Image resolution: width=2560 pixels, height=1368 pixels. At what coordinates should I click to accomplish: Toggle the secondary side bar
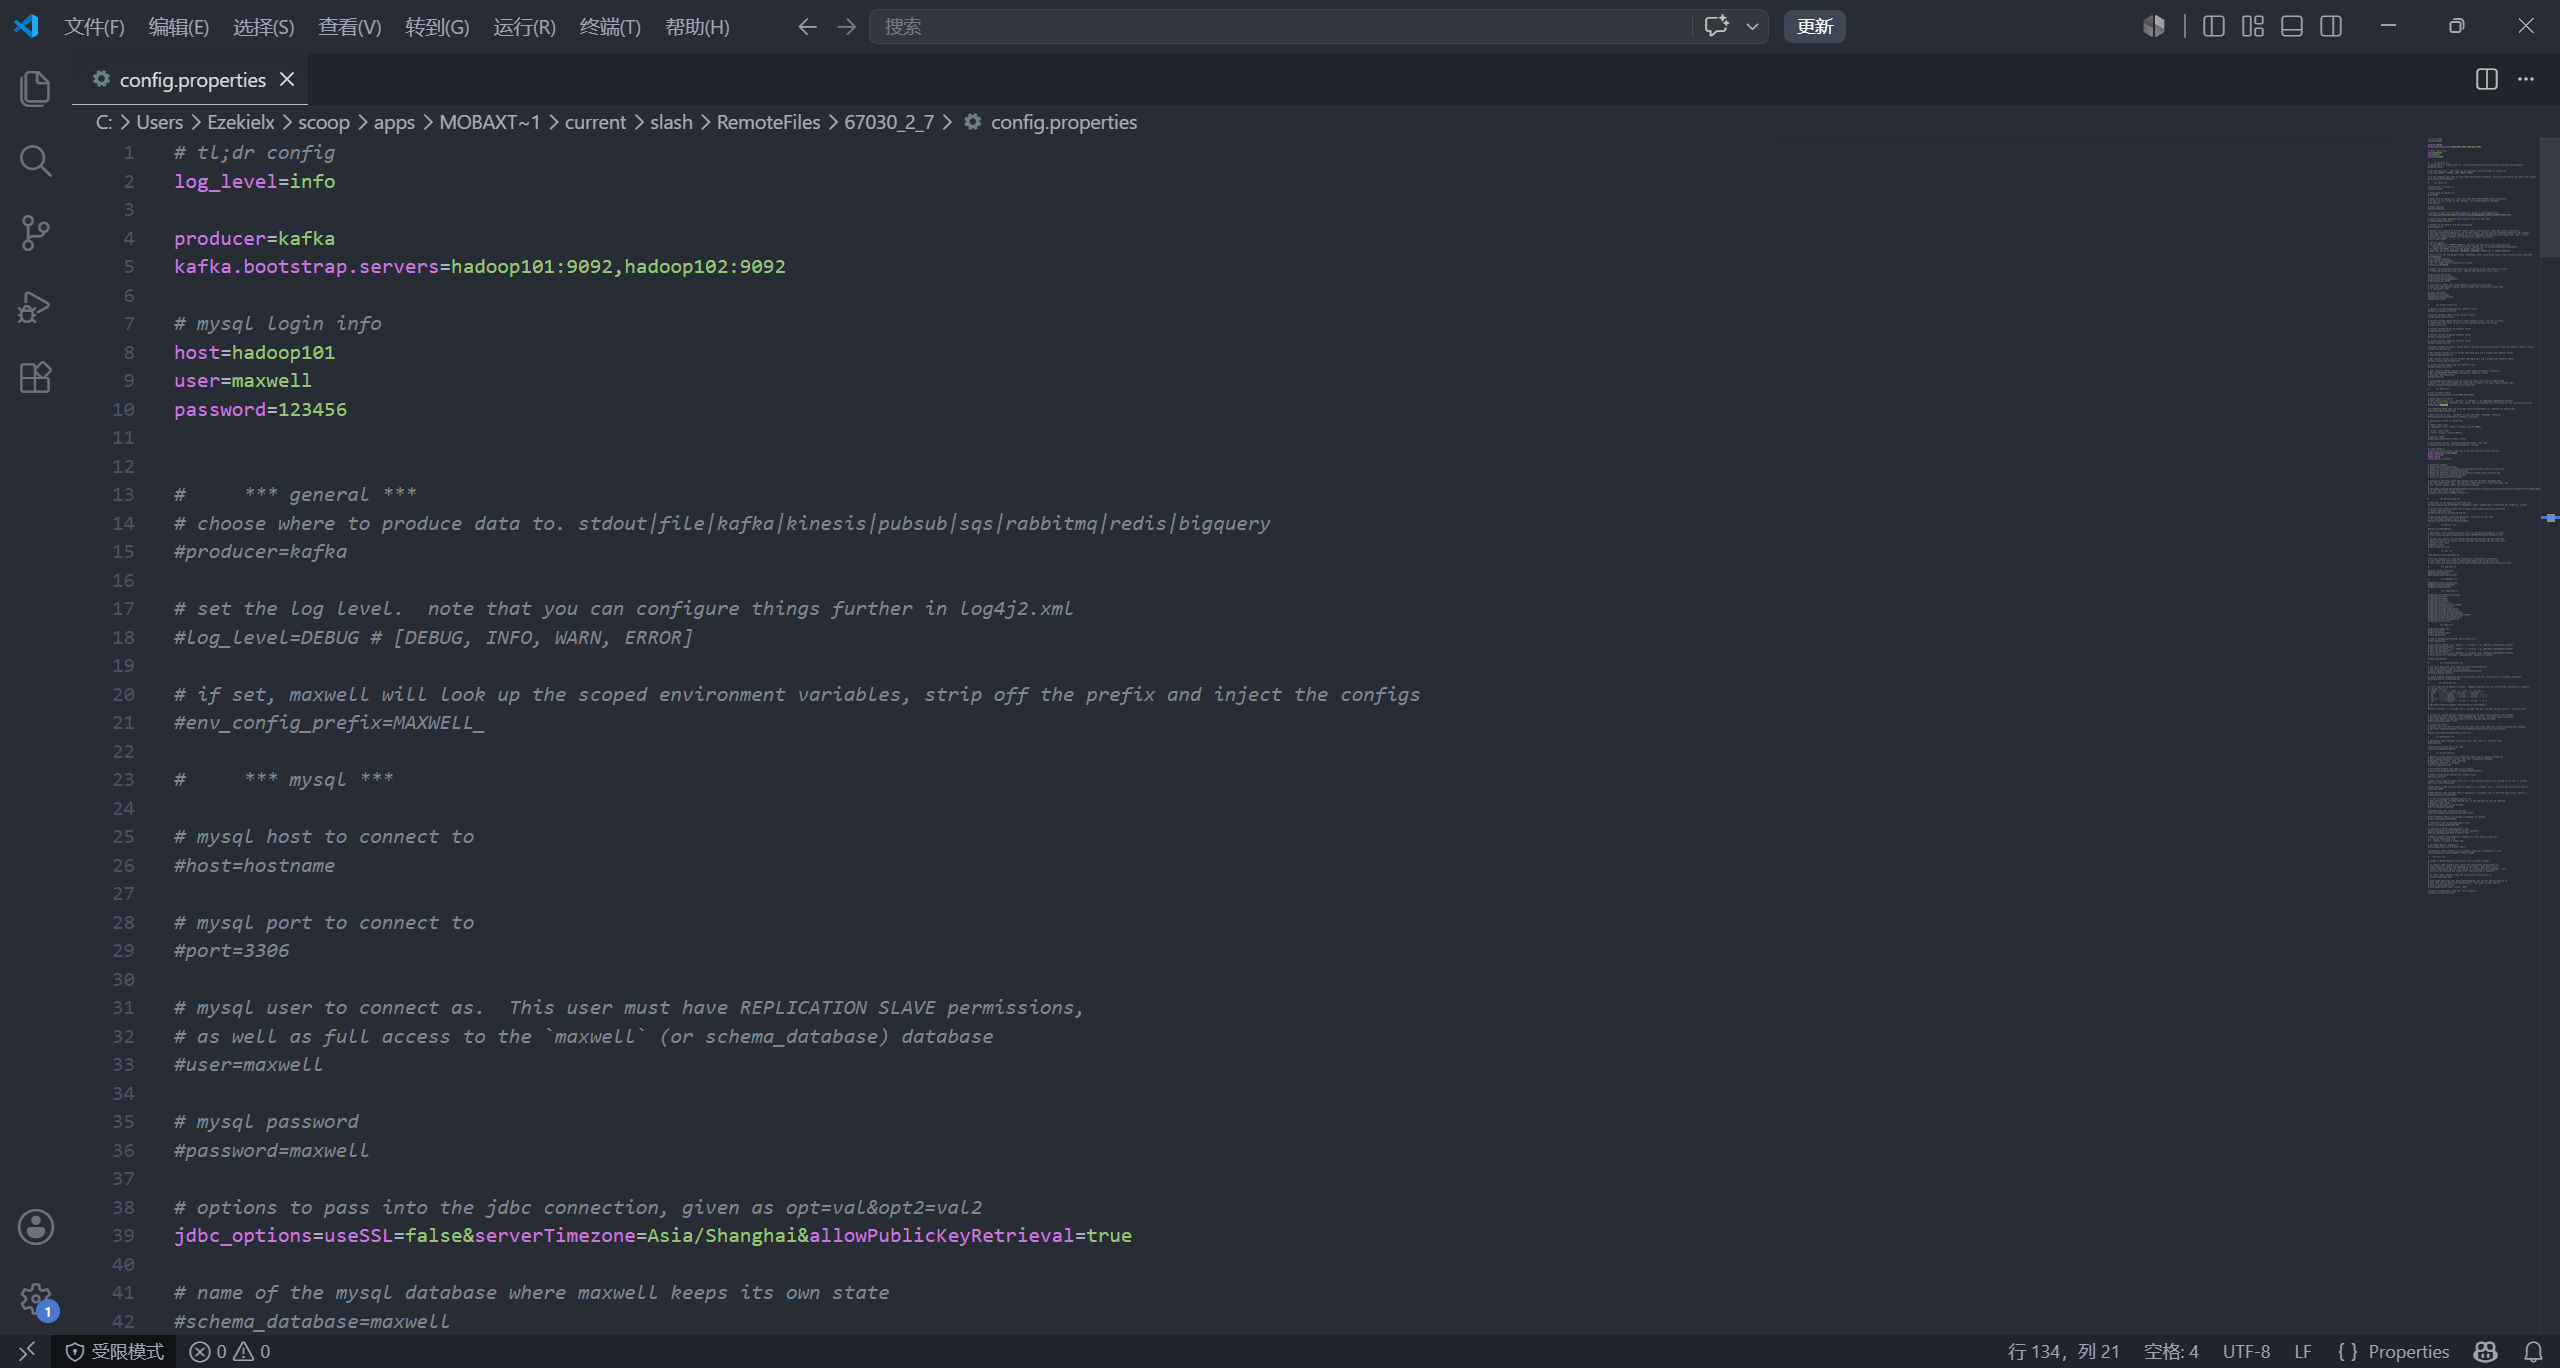pos(2331,27)
